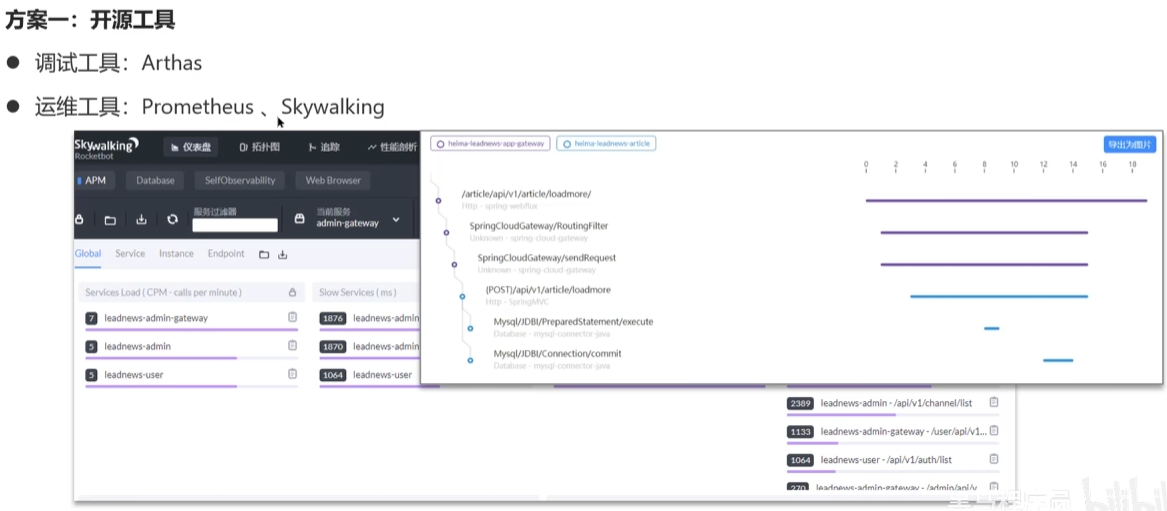Switch to the Endpoint tab

(x=226, y=254)
